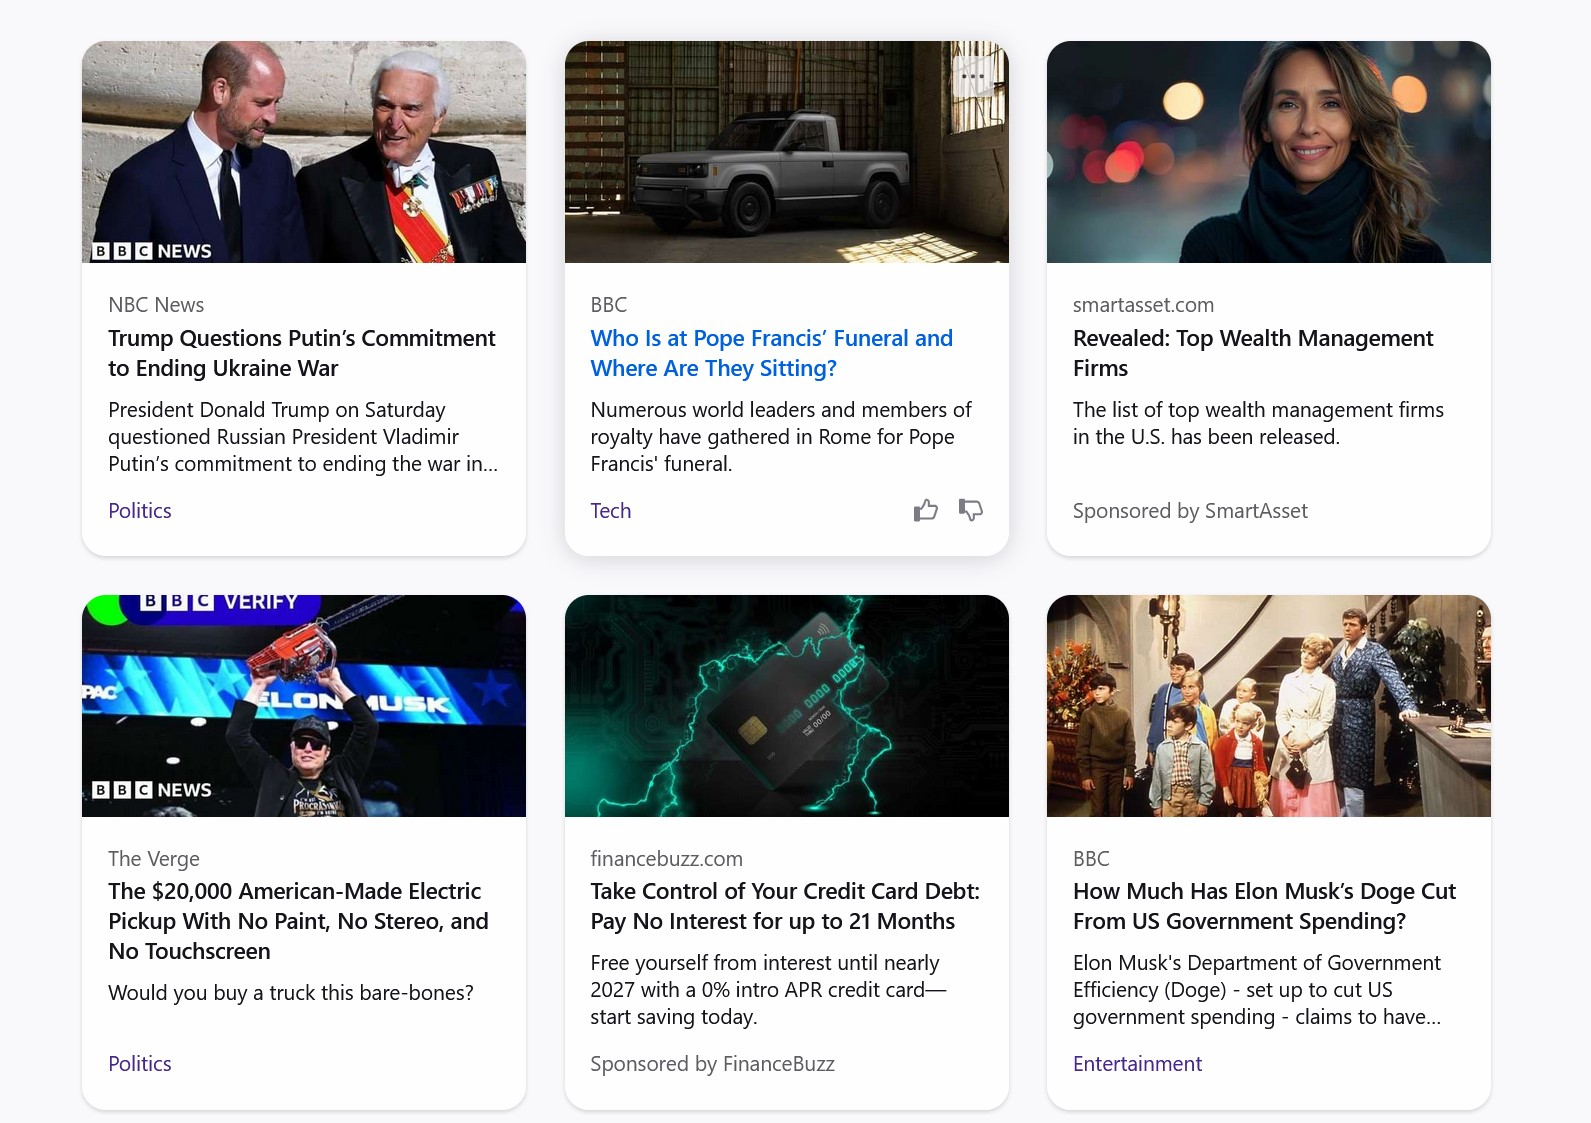Click summary 'Numerous world leaders and members of royalty'
The height and width of the screenshot is (1123, 1591).
(x=781, y=437)
